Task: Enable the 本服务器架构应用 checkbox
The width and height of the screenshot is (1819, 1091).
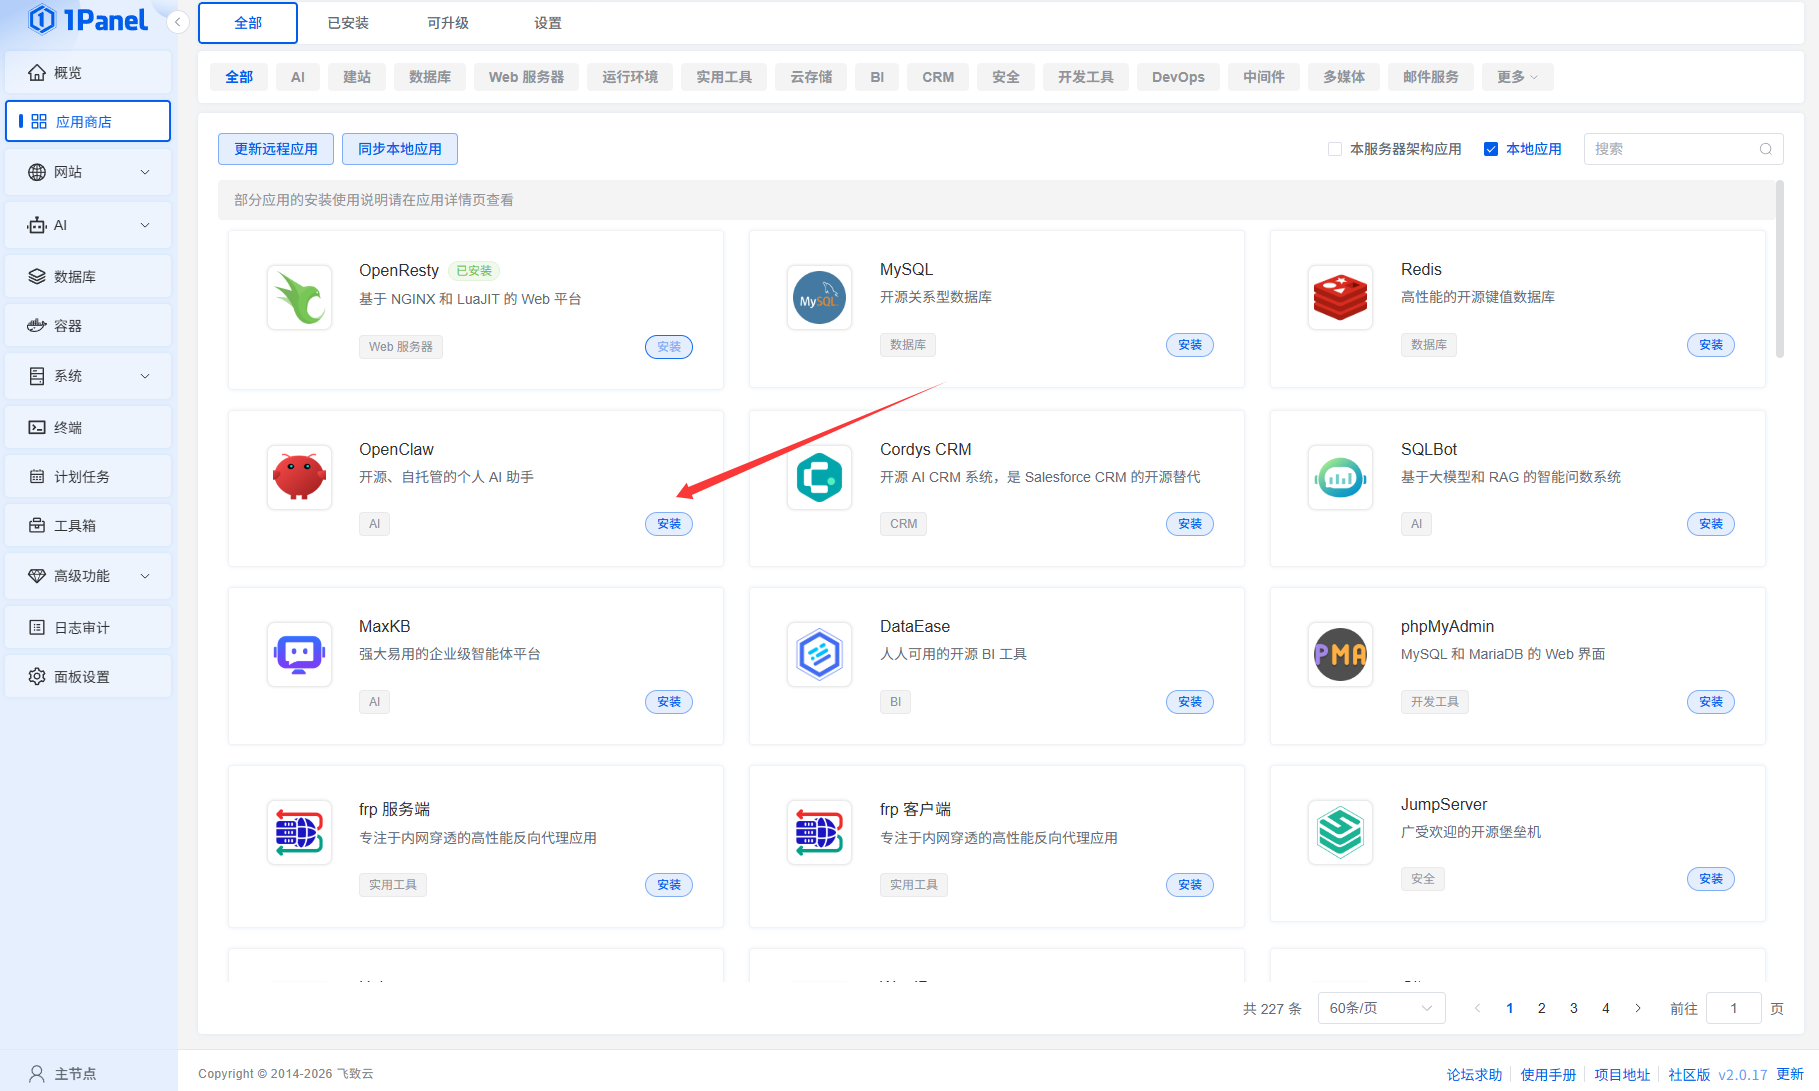Action: [1335, 149]
